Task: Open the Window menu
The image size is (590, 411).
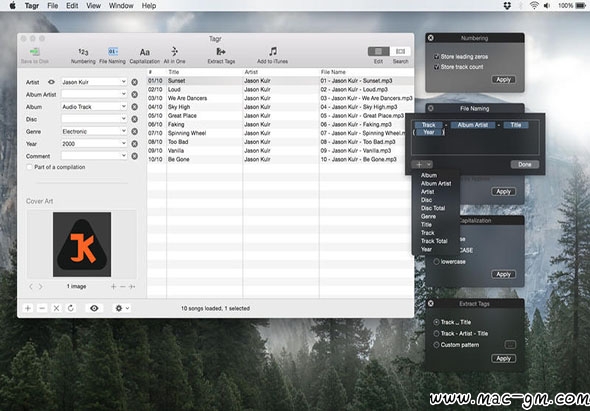Action: point(121,6)
